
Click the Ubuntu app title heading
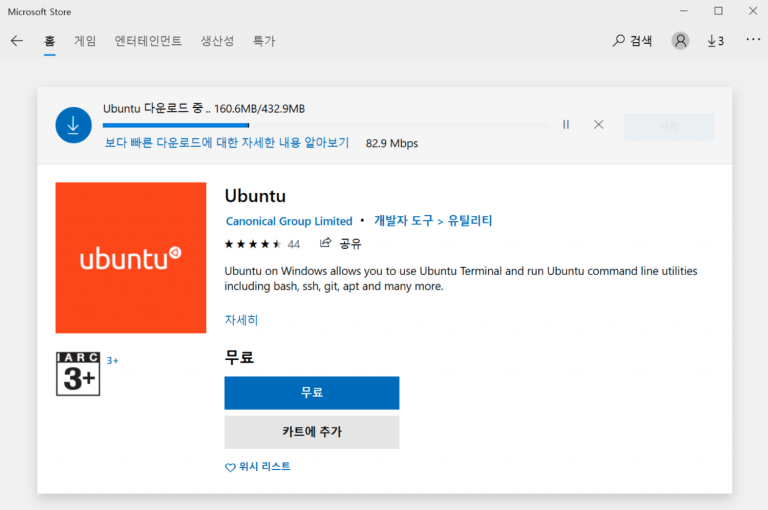[x=255, y=196]
